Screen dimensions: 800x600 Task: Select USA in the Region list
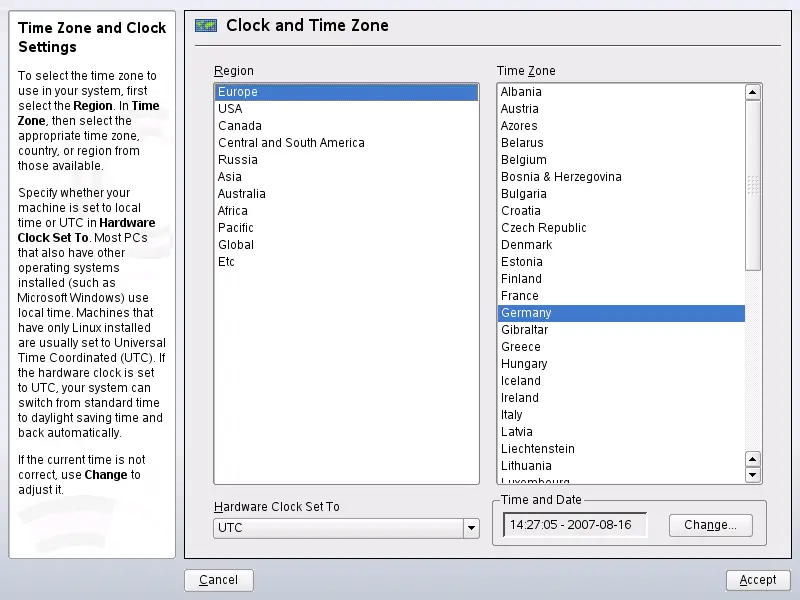click(230, 109)
